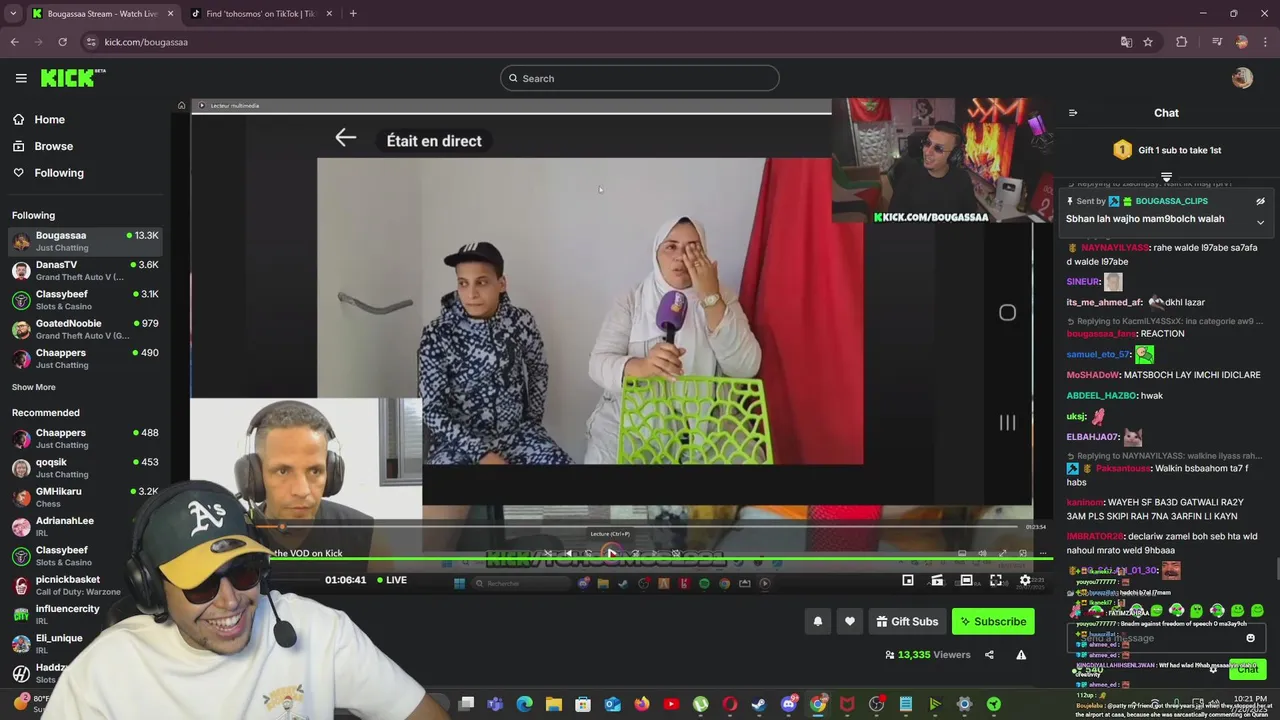
Task: Jump to LIVE in the player
Action: 392,580
